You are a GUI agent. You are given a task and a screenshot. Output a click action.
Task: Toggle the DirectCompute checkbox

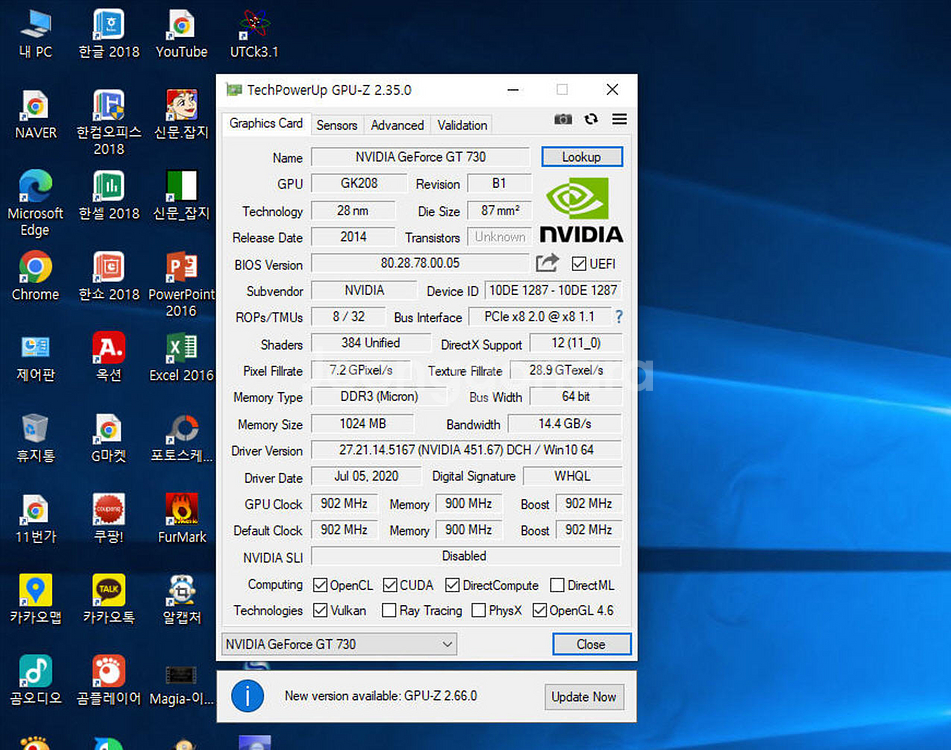pos(452,585)
